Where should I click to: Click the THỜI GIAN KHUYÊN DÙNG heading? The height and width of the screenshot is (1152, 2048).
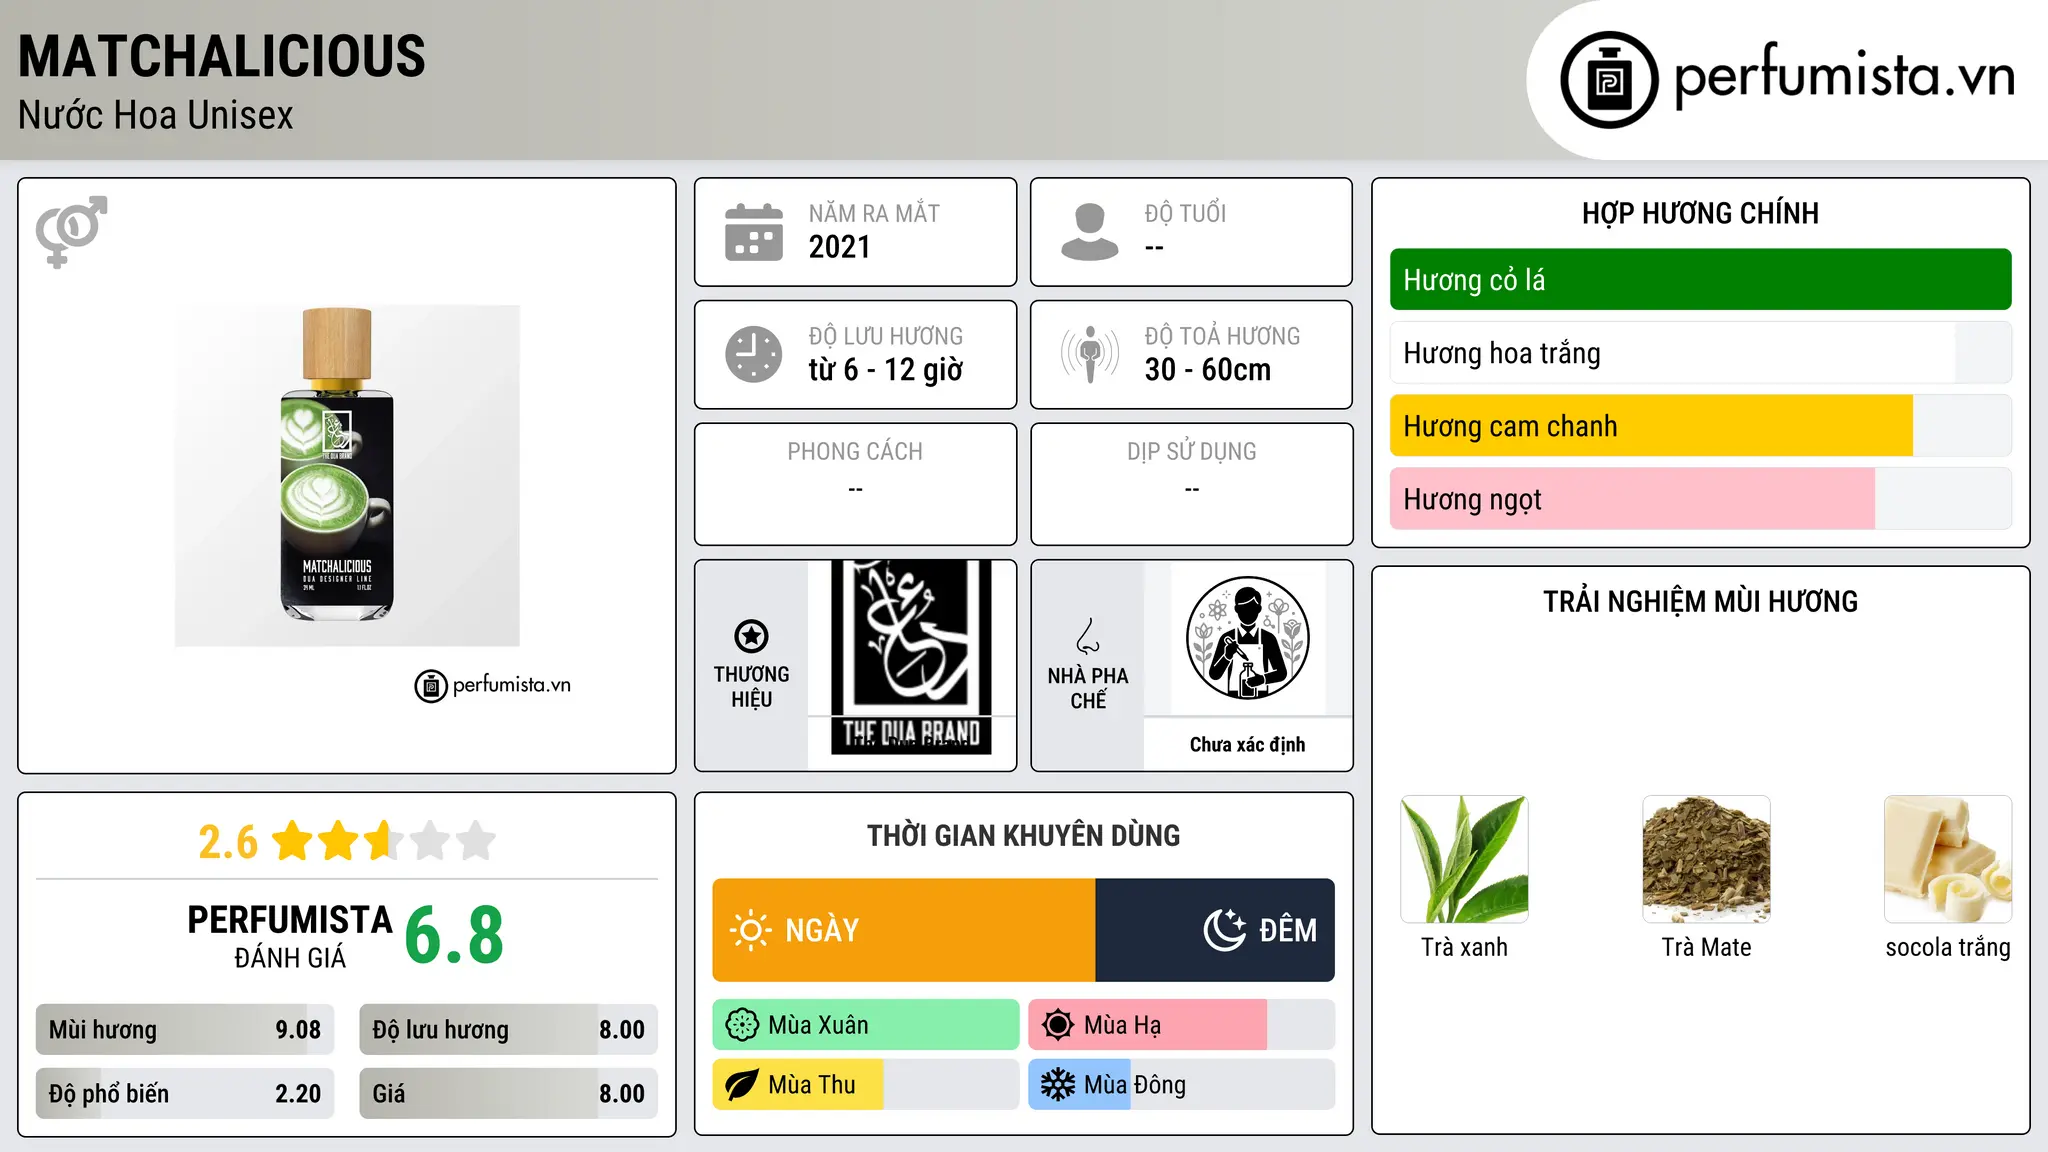click(1024, 835)
